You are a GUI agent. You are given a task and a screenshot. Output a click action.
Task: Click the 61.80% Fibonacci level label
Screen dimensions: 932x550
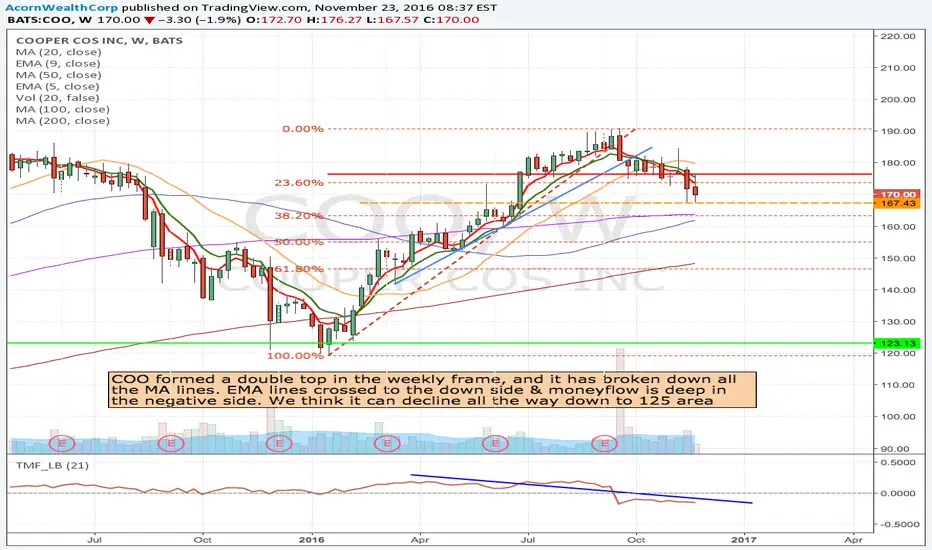click(299, 269)
